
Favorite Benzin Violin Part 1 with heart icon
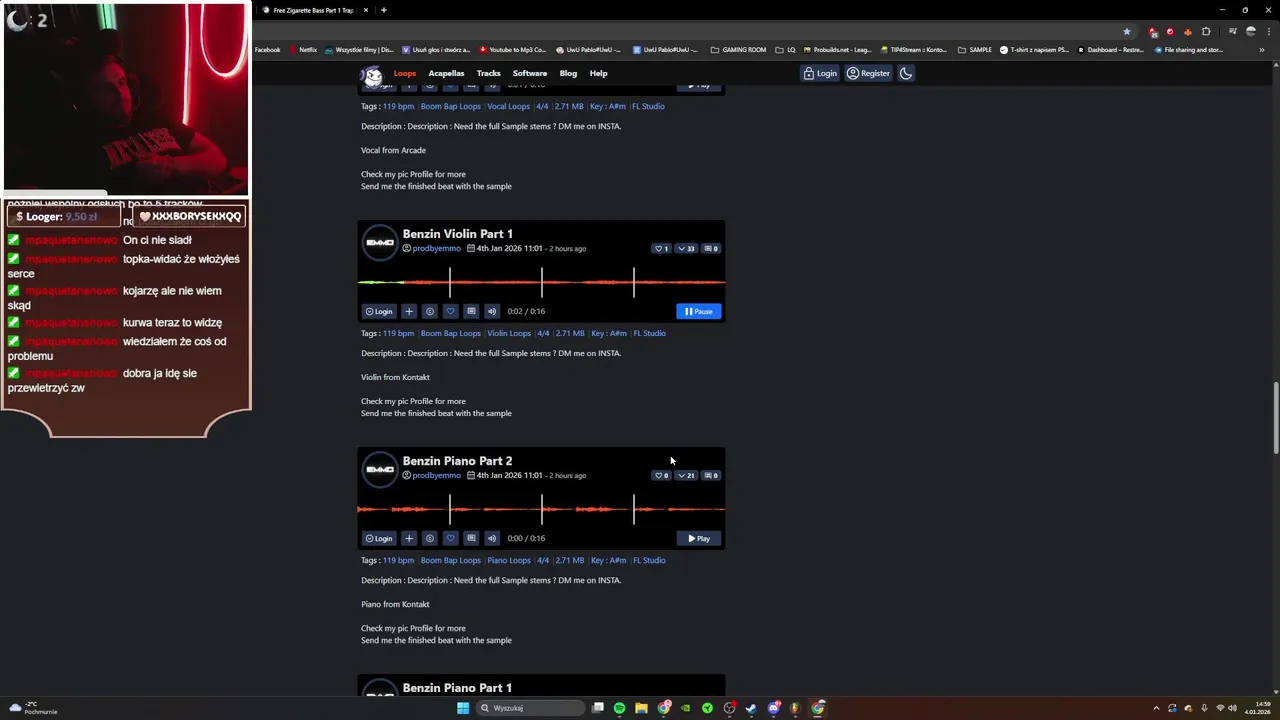tap(450, 311)
